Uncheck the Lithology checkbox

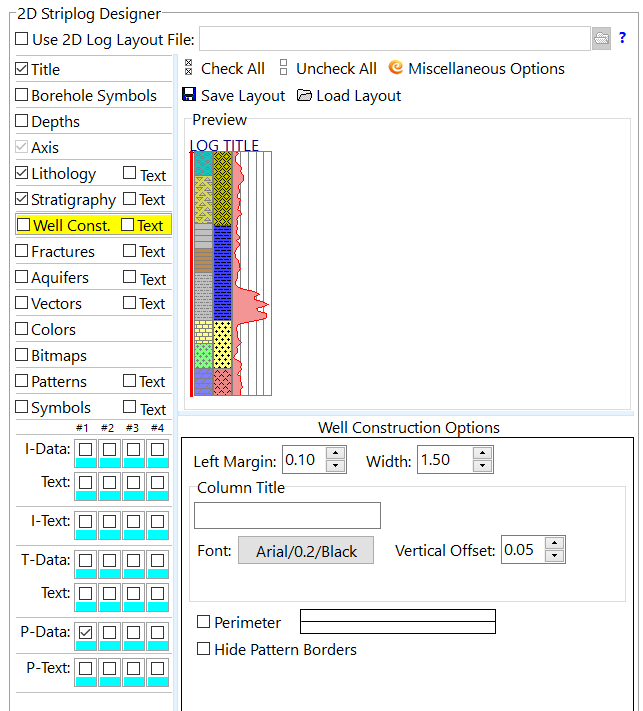[22, 174]
